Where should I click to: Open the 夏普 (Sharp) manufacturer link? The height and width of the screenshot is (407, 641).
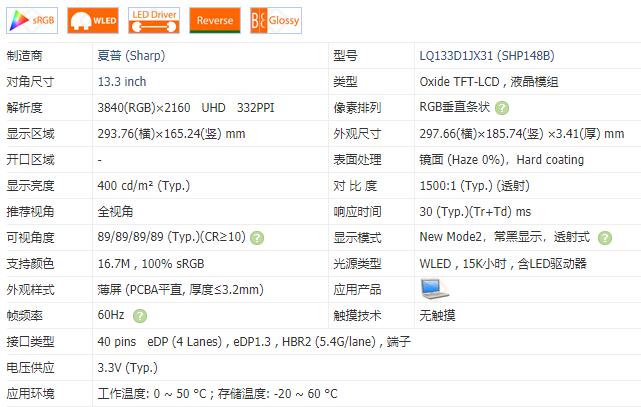[x=131, y=56]
